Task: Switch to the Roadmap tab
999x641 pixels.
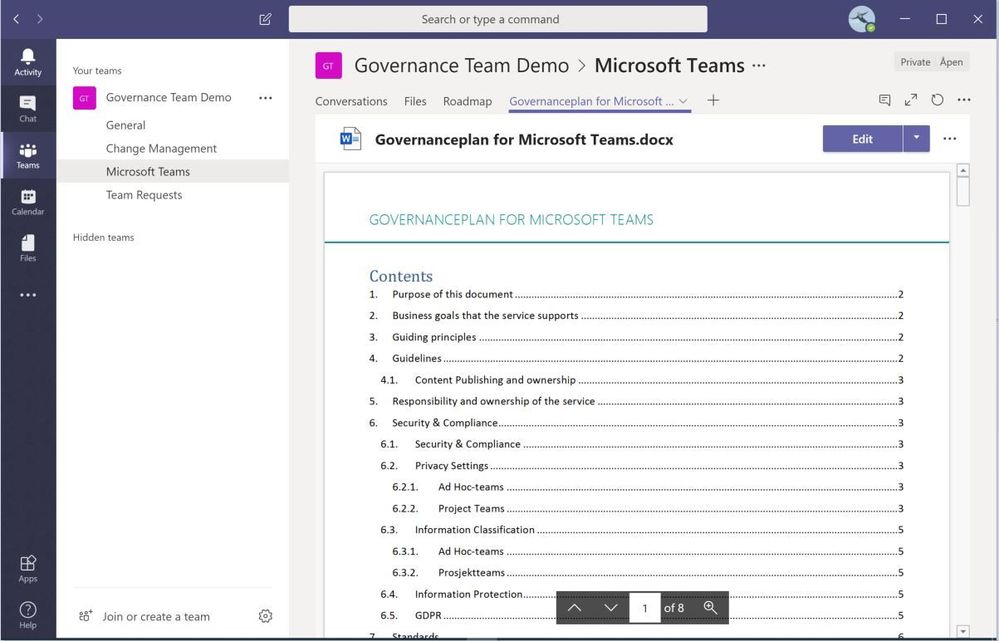Action: tap(467, 101)
